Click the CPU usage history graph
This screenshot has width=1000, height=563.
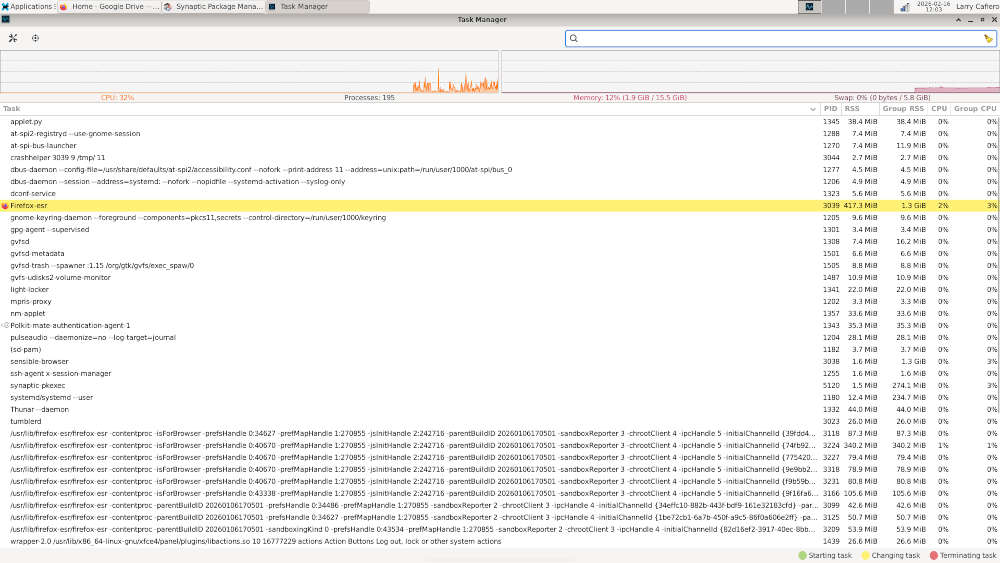pyautogui.click(x=249, y=72)
